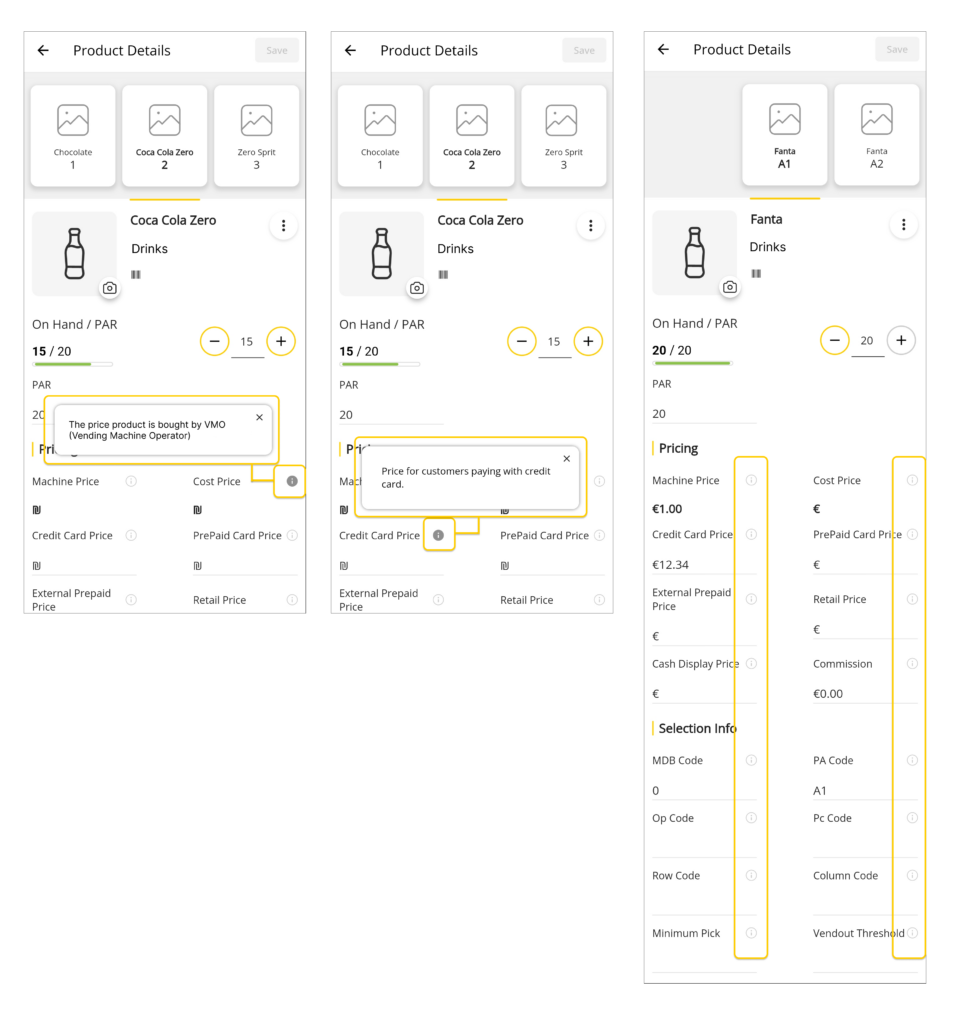Decrease on-hand quantity on the left screen

click(214, 341)
